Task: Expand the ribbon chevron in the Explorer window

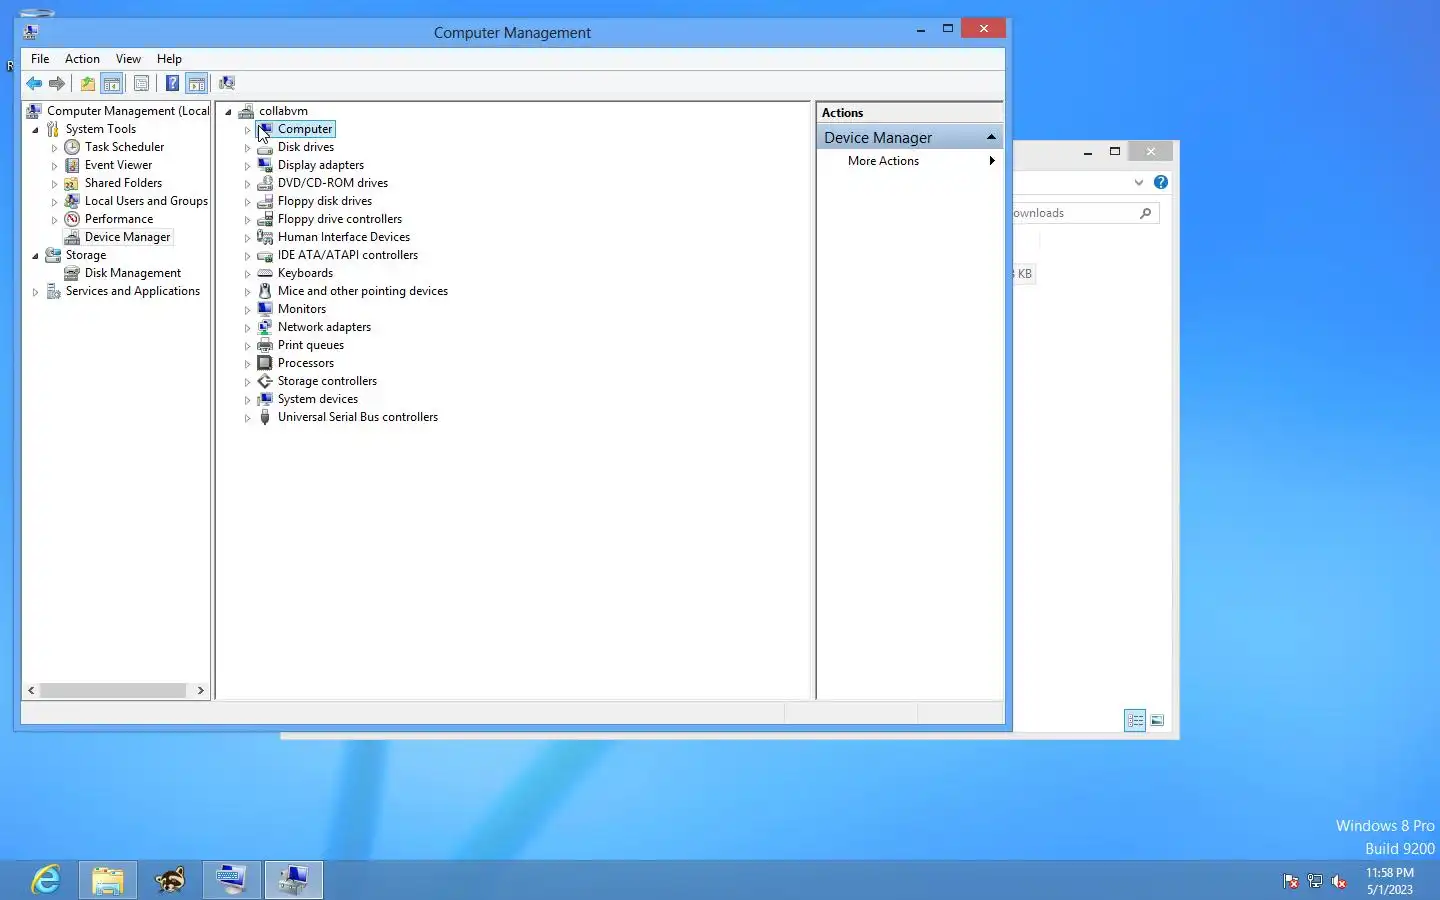Action: 1138,182
